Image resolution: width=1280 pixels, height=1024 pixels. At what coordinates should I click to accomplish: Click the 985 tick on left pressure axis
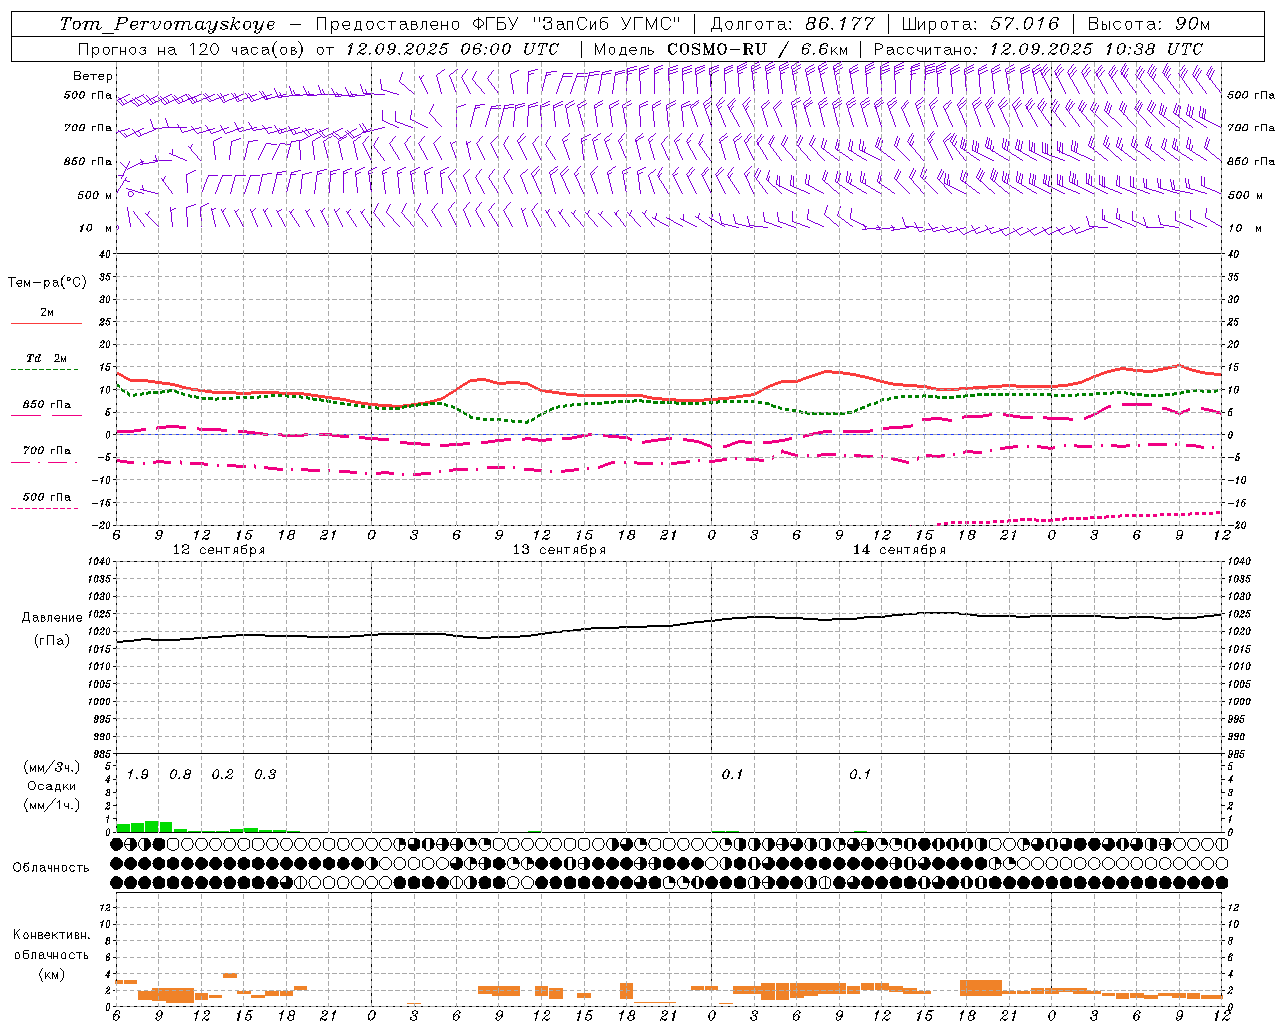[x=100, y=754]
